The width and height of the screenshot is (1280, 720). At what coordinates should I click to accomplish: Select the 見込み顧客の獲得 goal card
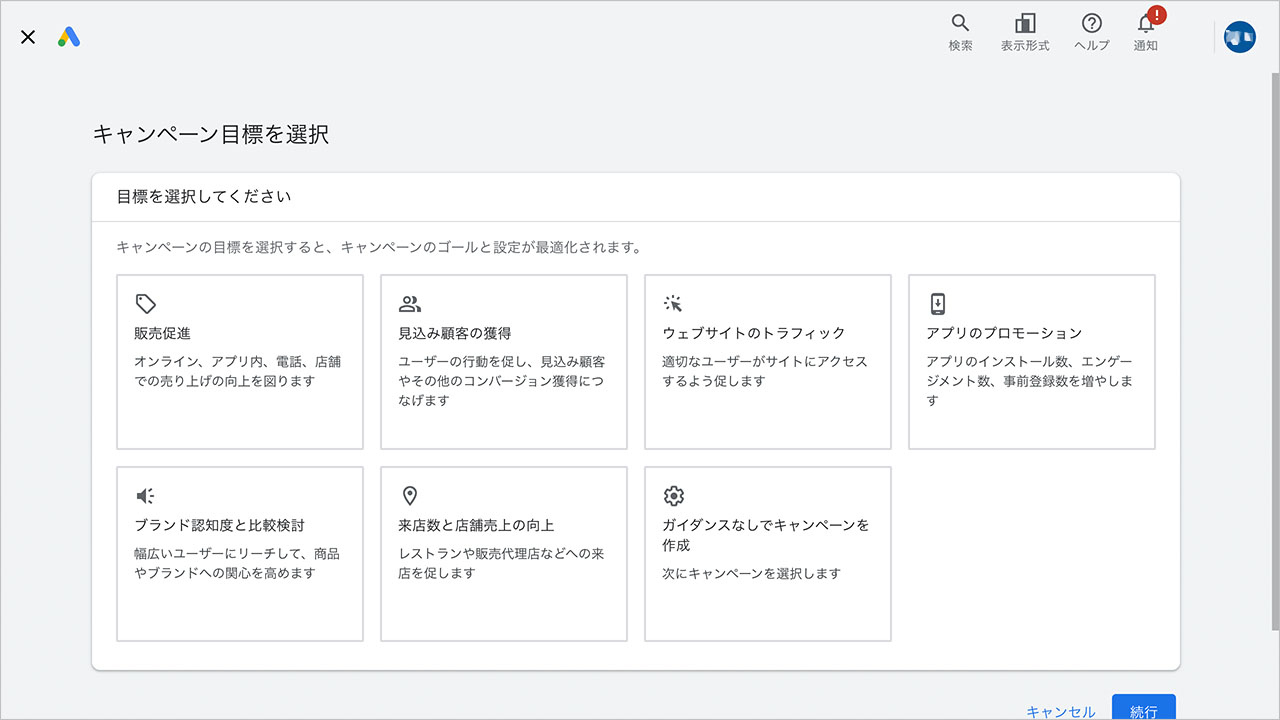tap(503, 362)
